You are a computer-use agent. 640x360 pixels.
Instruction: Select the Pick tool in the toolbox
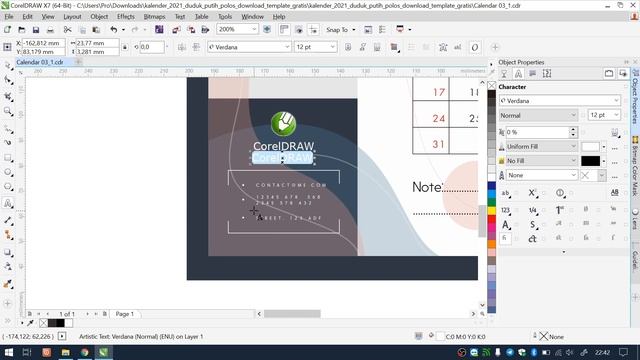tap(8, 66)
